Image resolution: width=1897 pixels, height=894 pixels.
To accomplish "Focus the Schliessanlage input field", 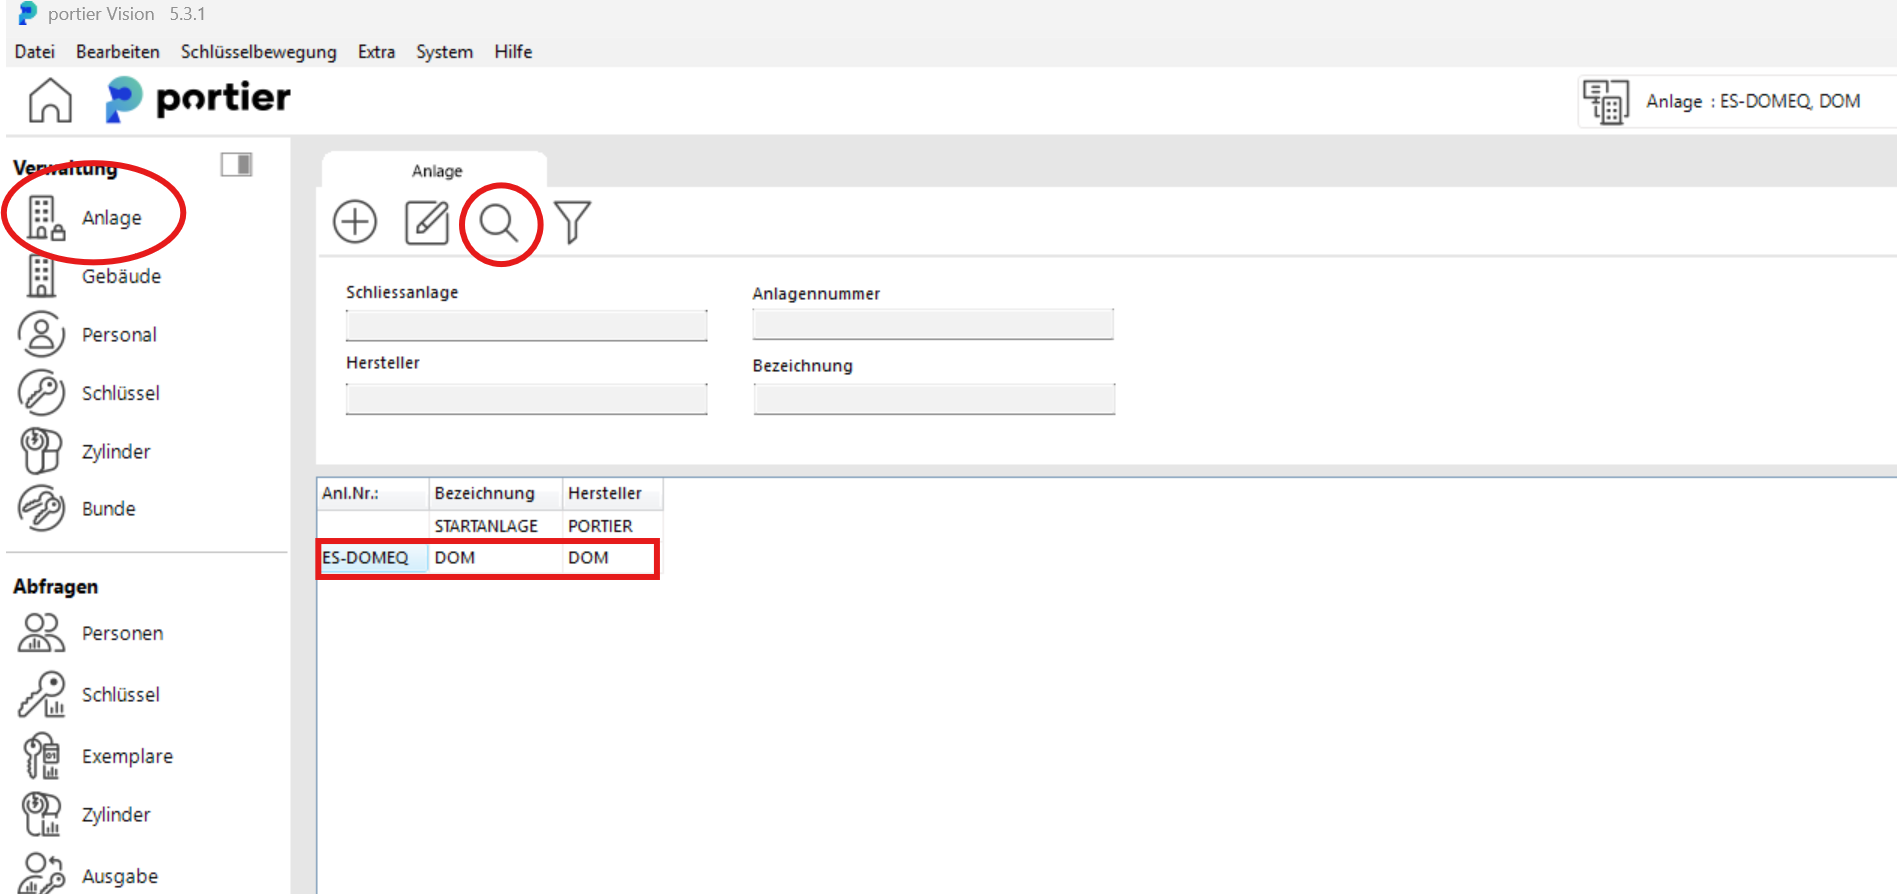I will [x=527, y=325].
